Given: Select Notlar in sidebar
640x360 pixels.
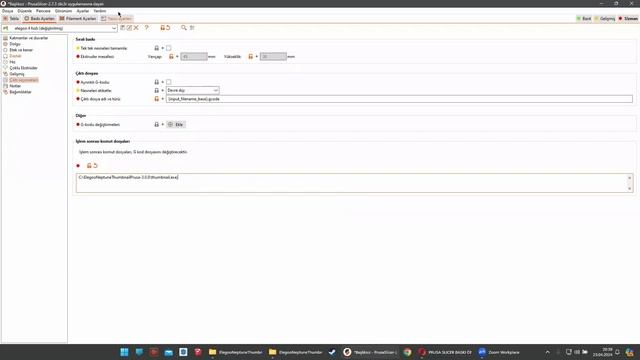Looking at the screenshot, I should (x=15, y=86).
